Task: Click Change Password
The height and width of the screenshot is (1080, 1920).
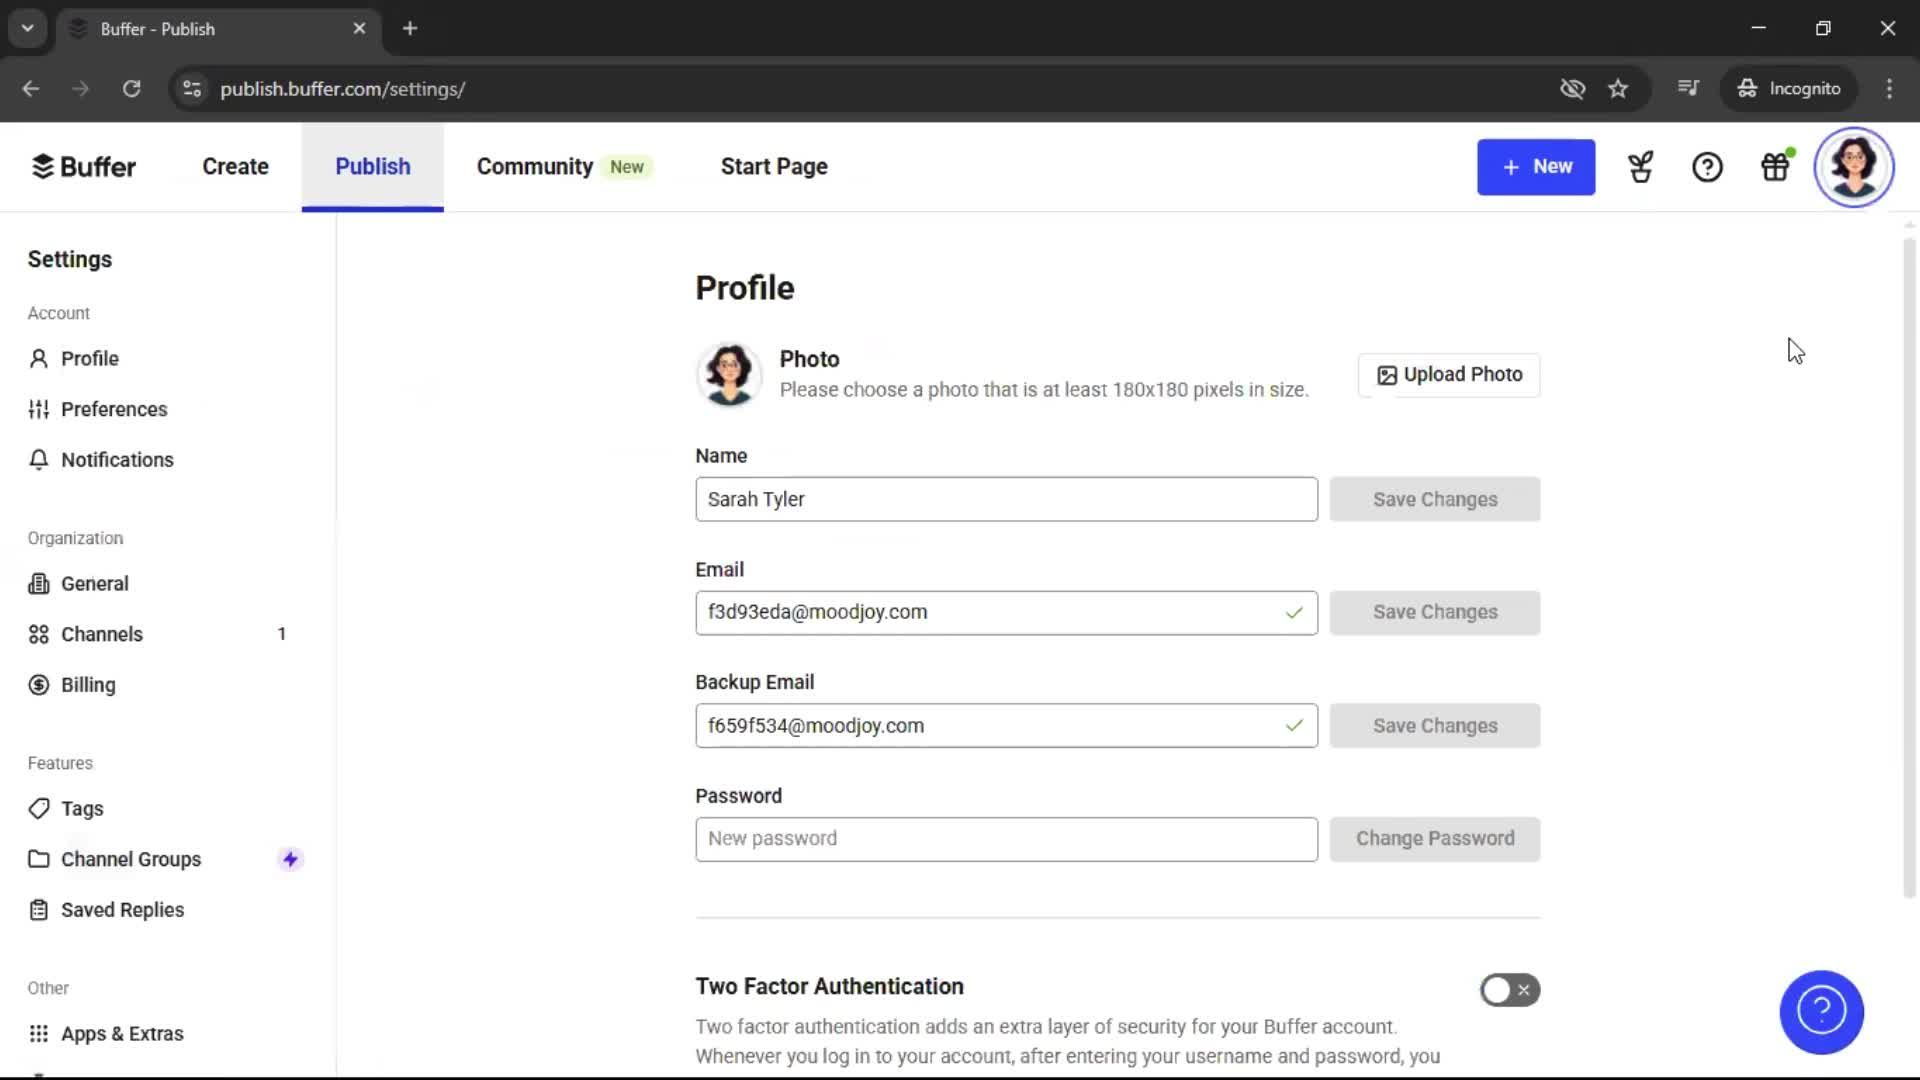Action: click(x=1435, y=839)
